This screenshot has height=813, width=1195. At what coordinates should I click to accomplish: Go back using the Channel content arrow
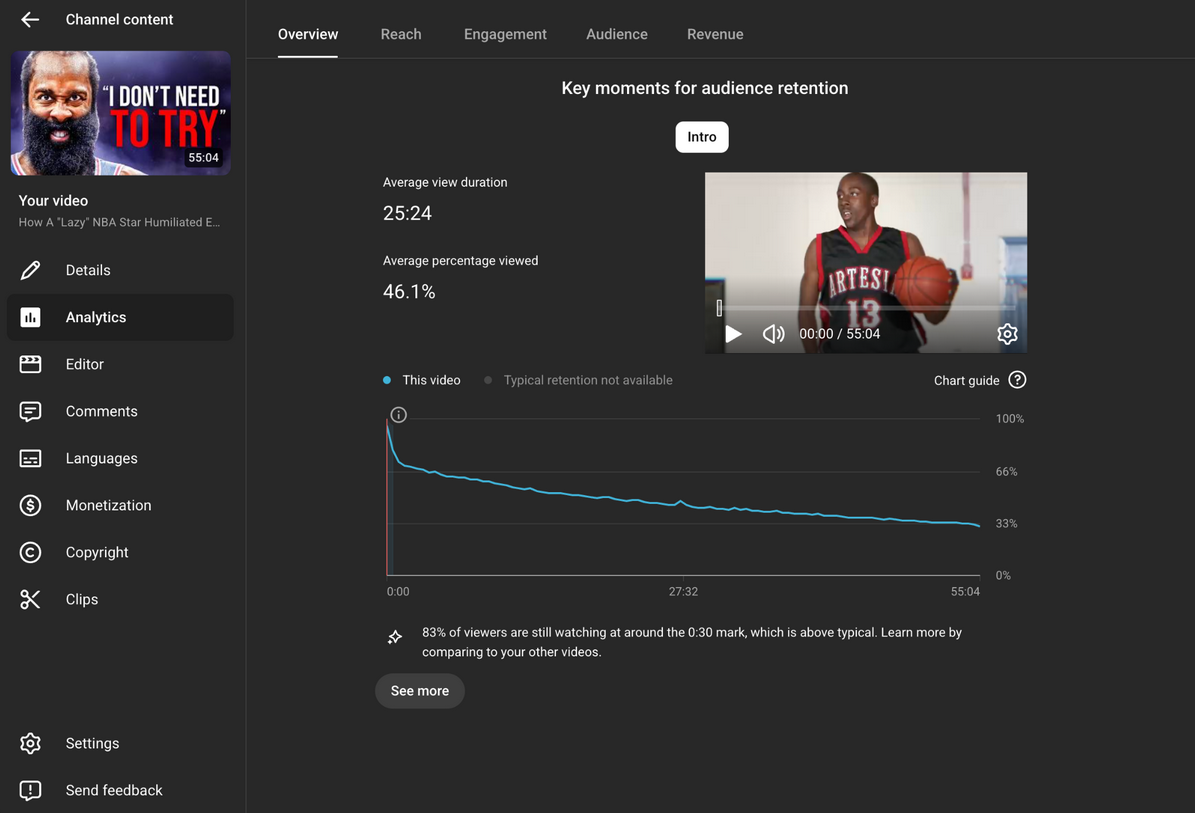tap(30, 20)
